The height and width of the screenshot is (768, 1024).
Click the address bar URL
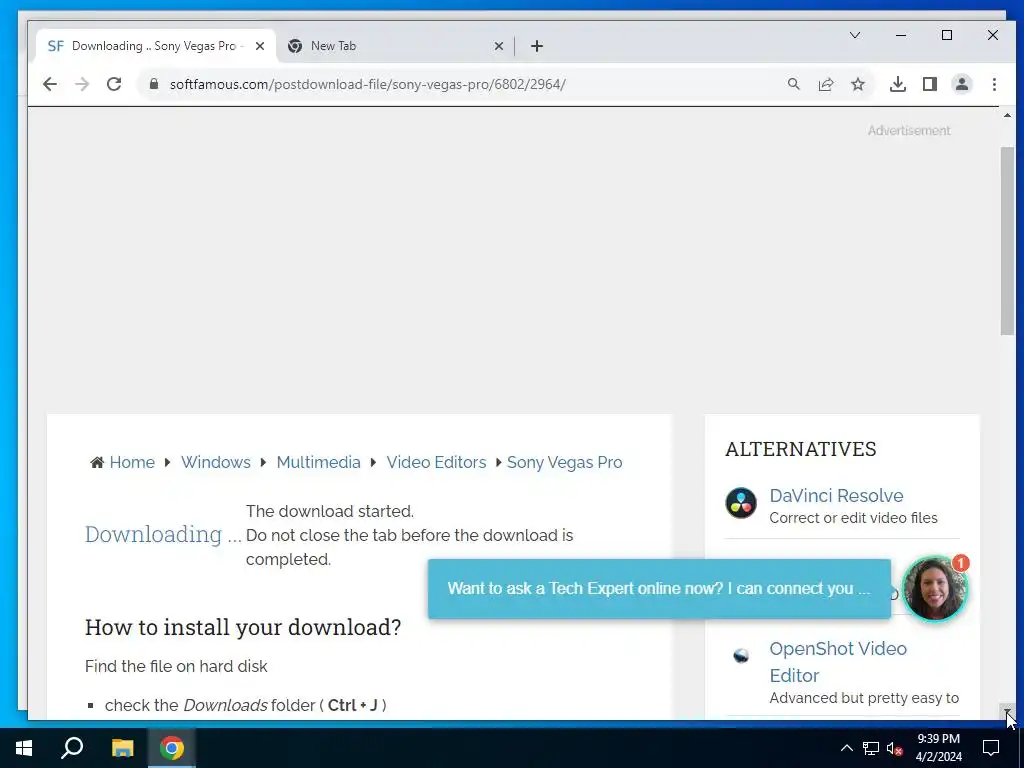click(x=368, y=84)
